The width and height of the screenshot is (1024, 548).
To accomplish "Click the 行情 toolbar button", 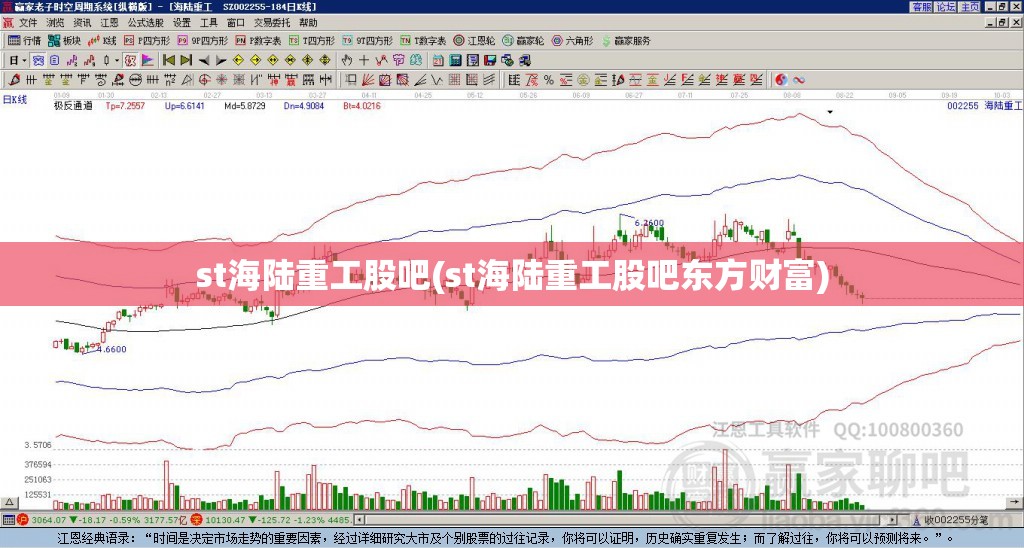I will pos(25,40).
